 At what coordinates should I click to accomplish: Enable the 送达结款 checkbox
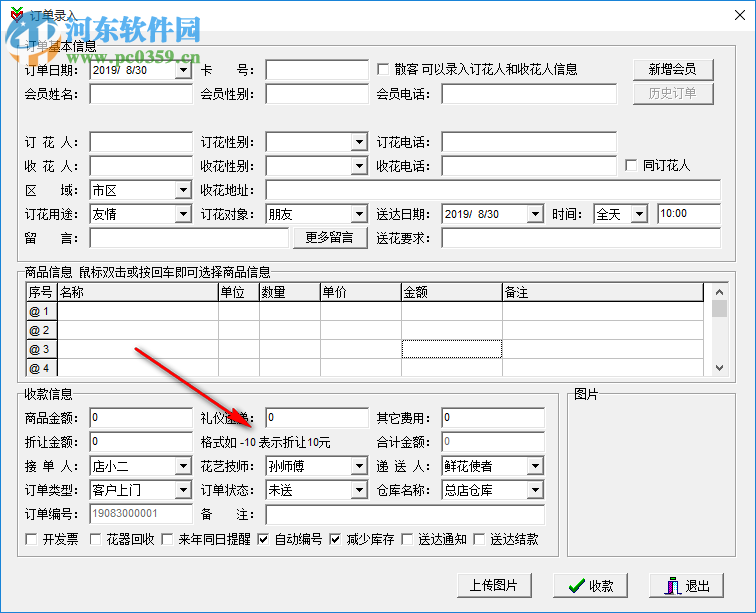[479, 539]
